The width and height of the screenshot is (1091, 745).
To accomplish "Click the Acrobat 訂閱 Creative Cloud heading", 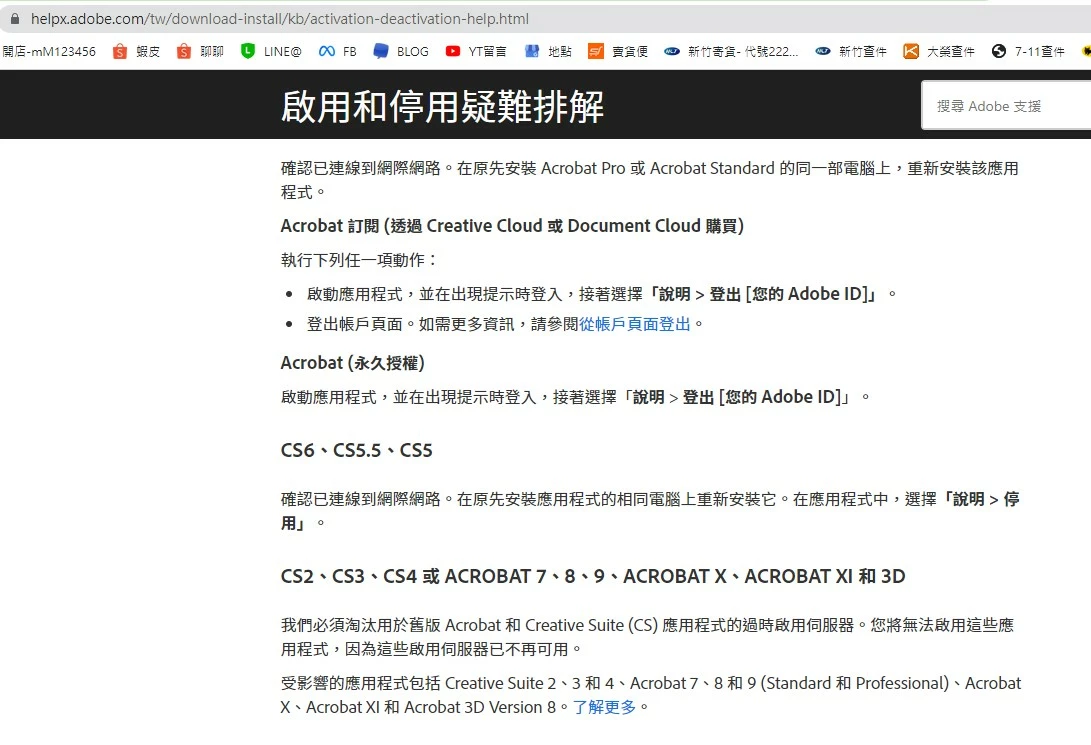I will 512,226.
